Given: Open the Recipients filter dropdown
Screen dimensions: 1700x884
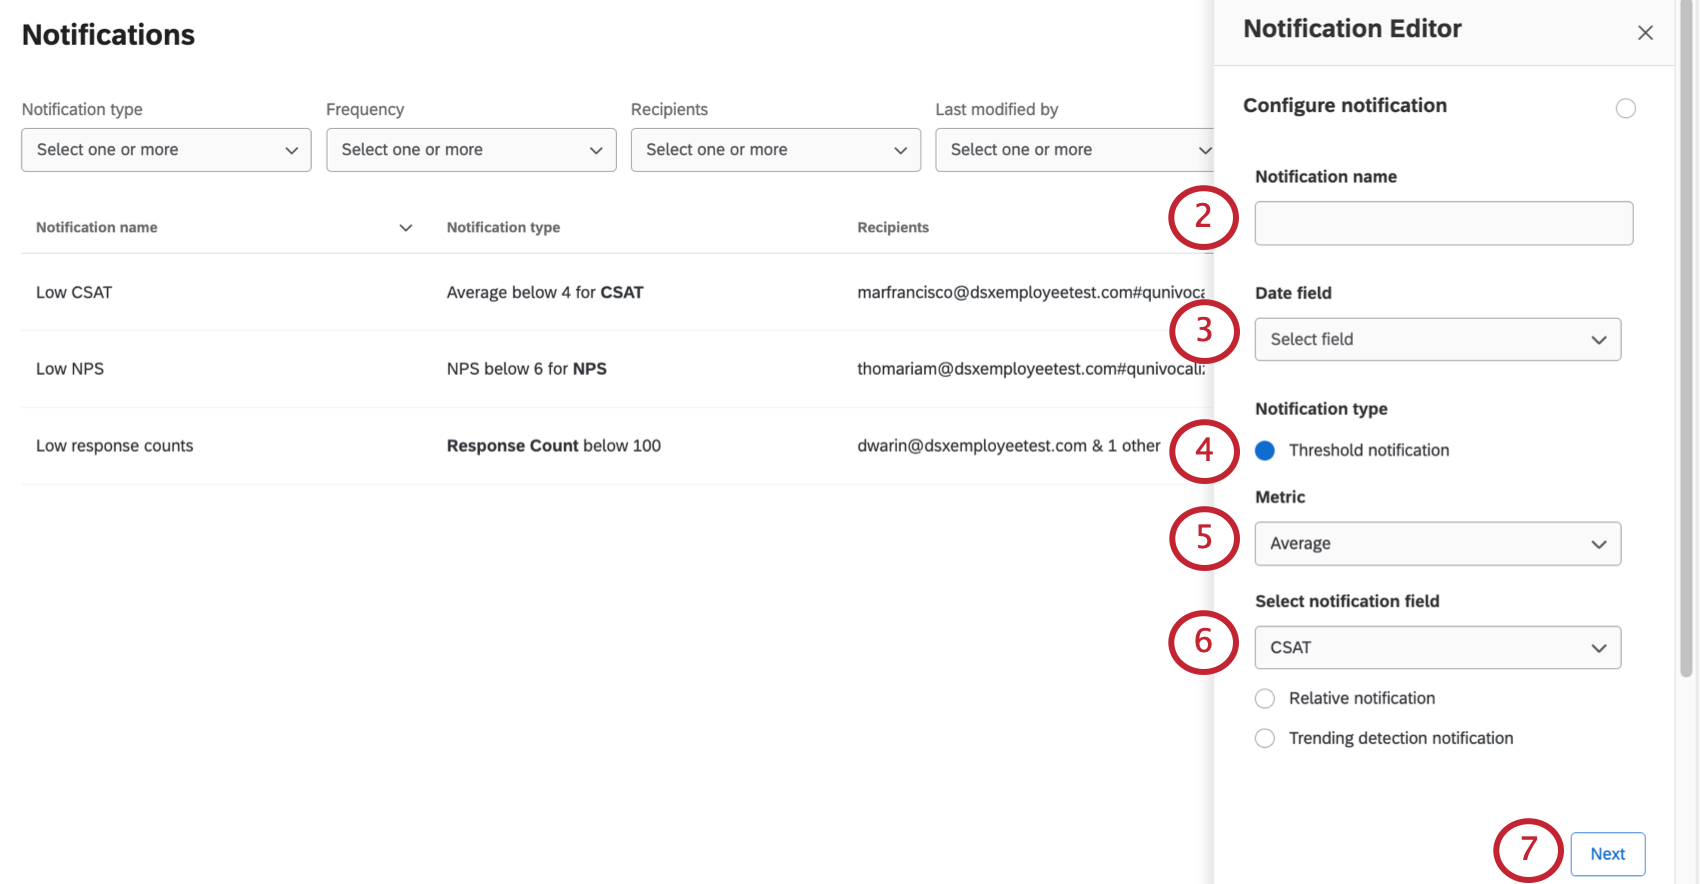Looking at the screenshot, I should tap(775, 150).
